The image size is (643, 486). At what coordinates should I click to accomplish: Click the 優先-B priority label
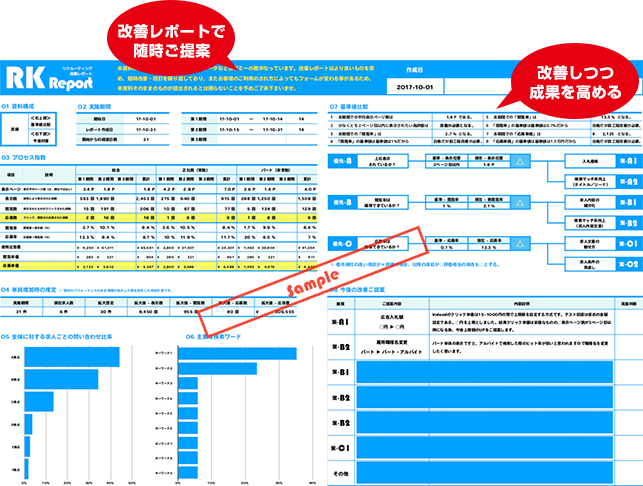(342, 202)
